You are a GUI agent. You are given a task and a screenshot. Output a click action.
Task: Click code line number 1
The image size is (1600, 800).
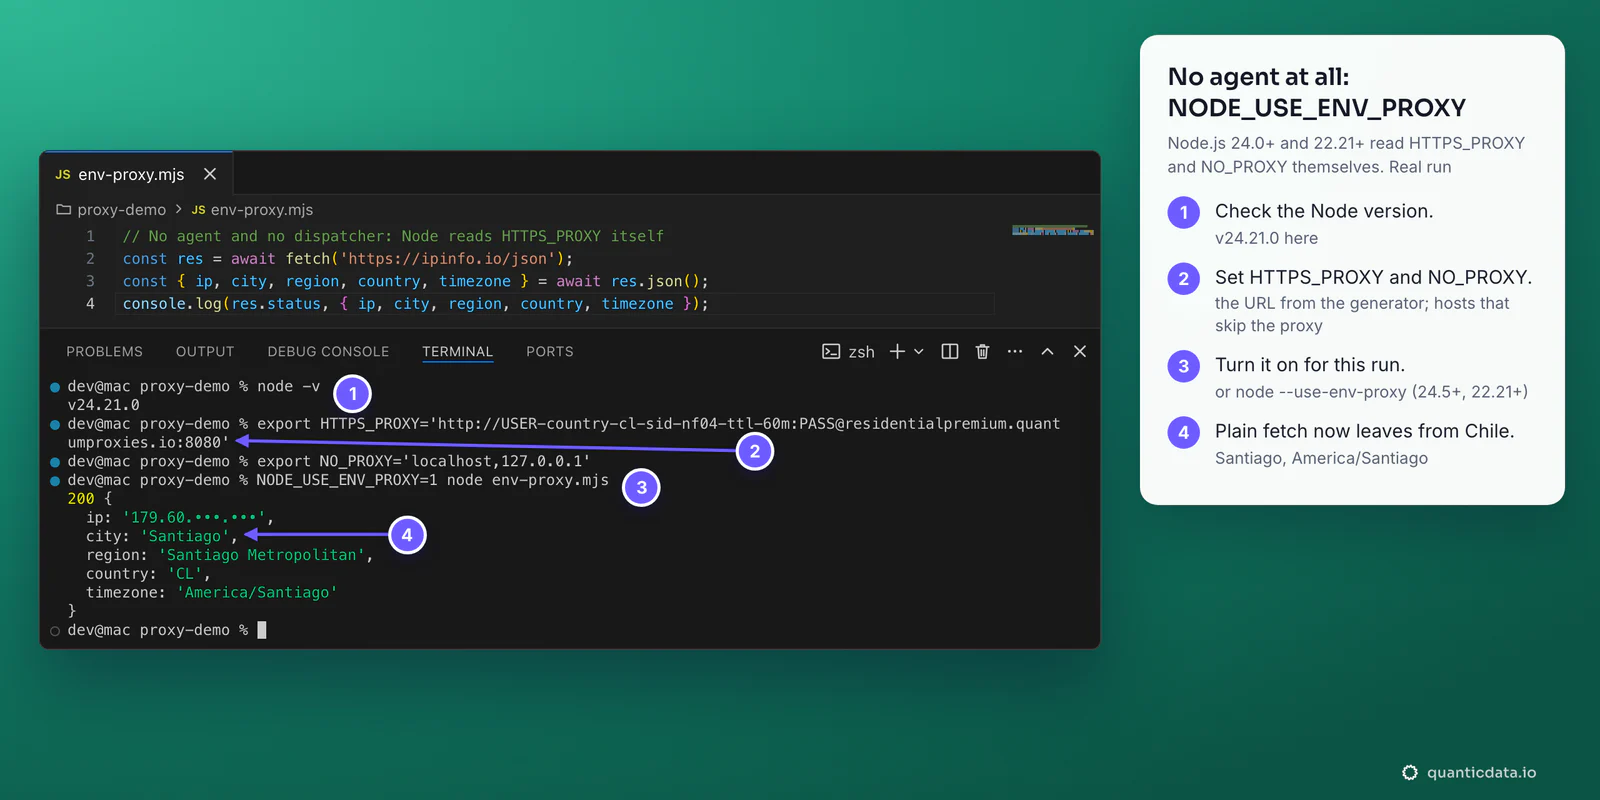tap(90, 236)
